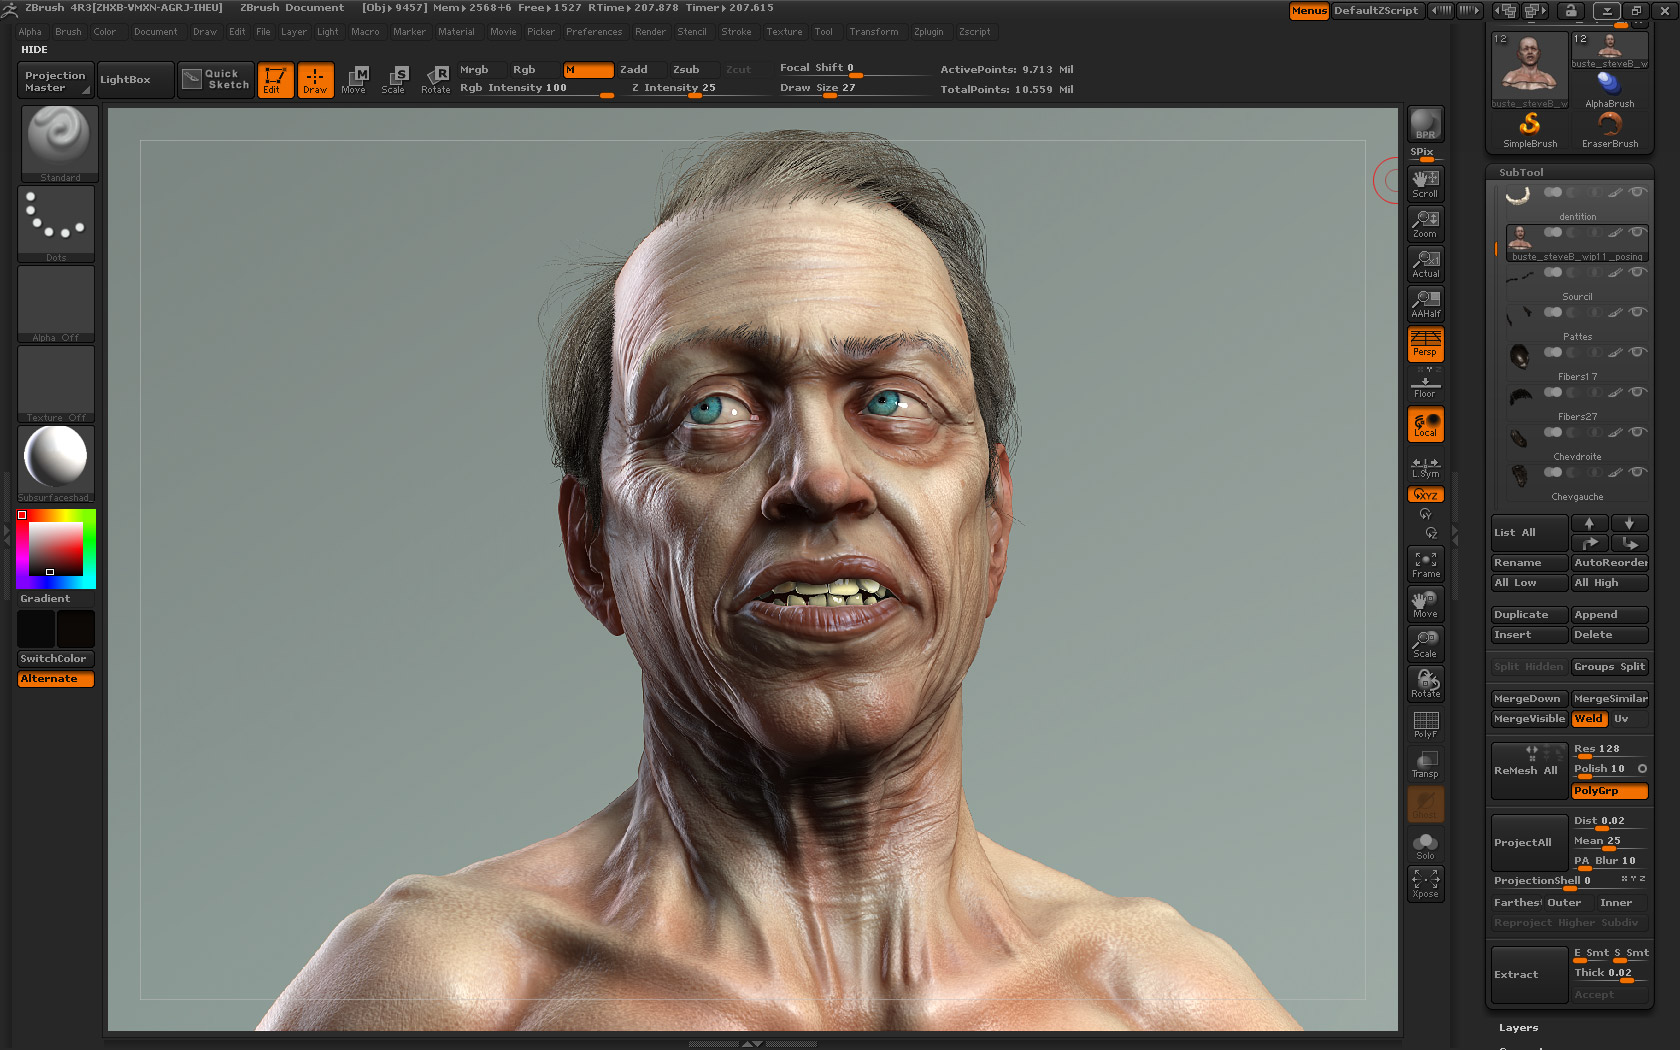The height and width of the screenshot is (1050, 1680).
Task: Toggle Persp perspective view
Action: coord(1425,344)
